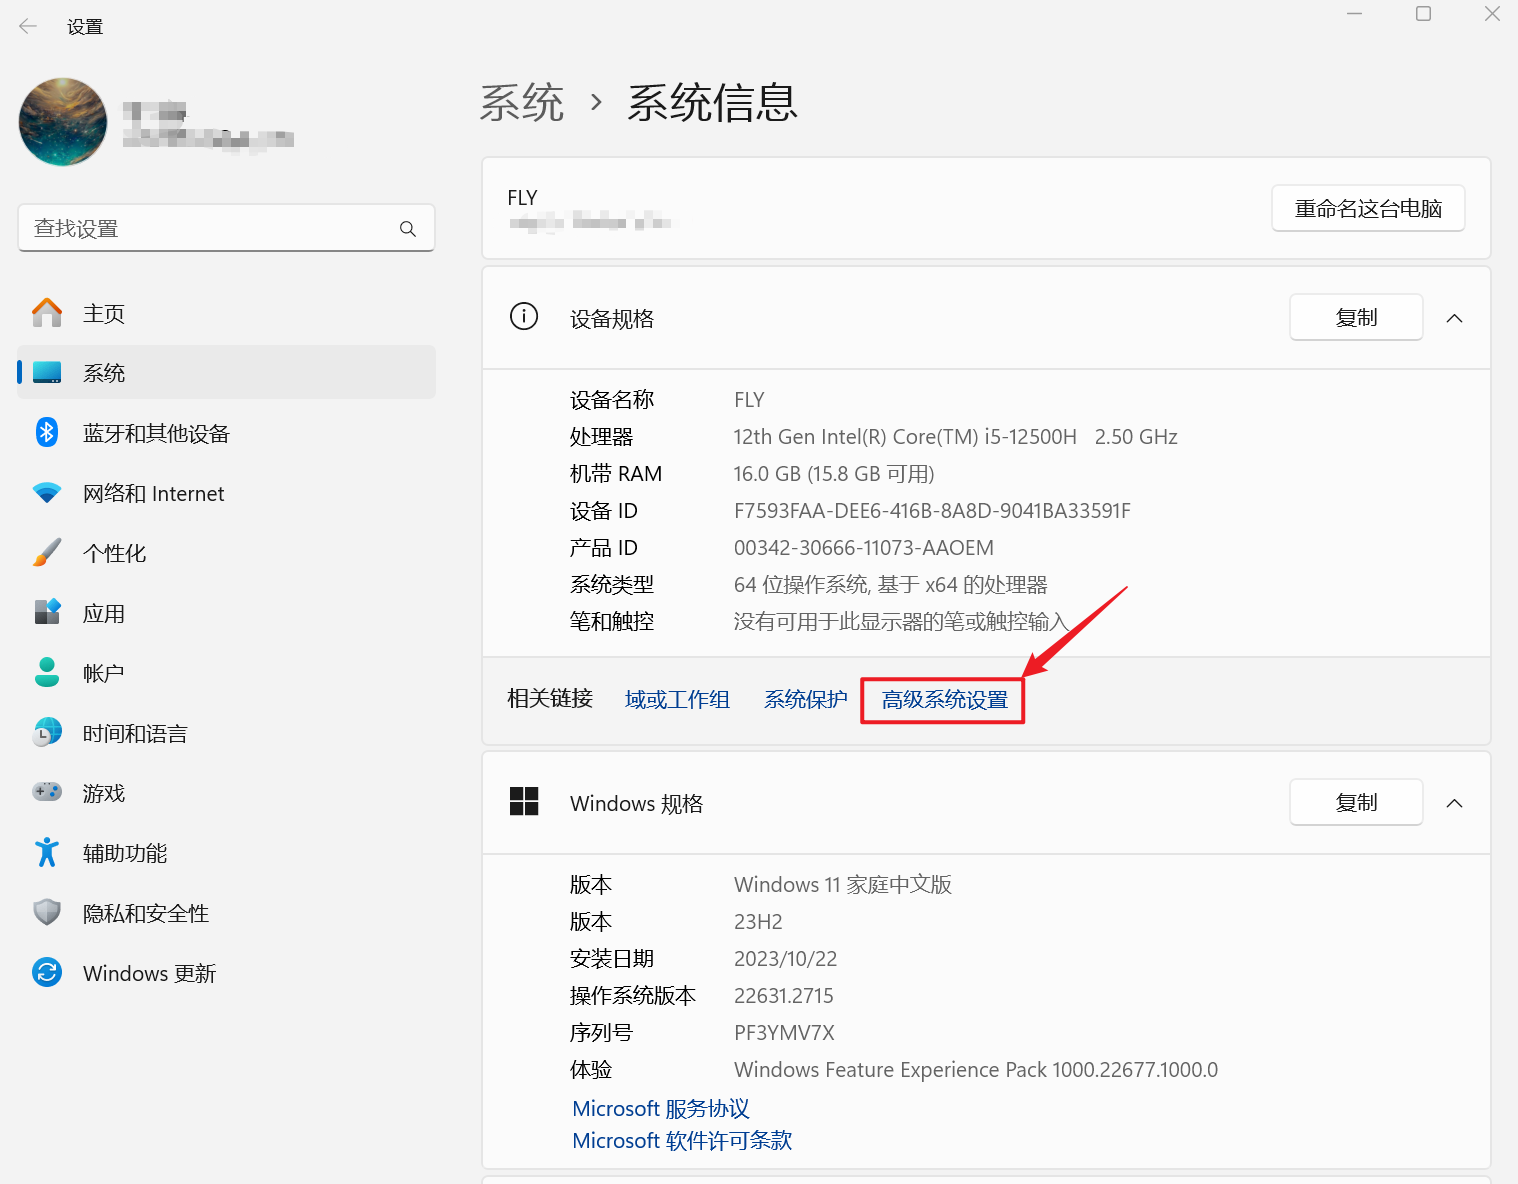Image resolution: width=1518 pixels, height=1184 pixels.
Task: Click the device ID value F7593FAA-DEE6
Action: 932,511
